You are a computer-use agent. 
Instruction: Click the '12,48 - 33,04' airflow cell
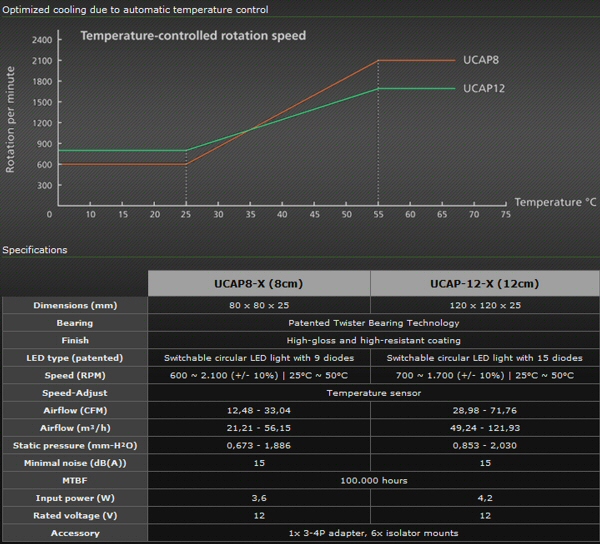coord(259,410)
